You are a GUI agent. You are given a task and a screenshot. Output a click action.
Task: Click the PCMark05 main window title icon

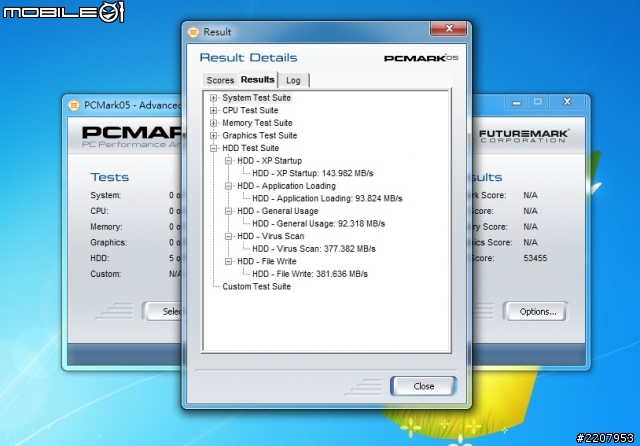coord(73,106)
